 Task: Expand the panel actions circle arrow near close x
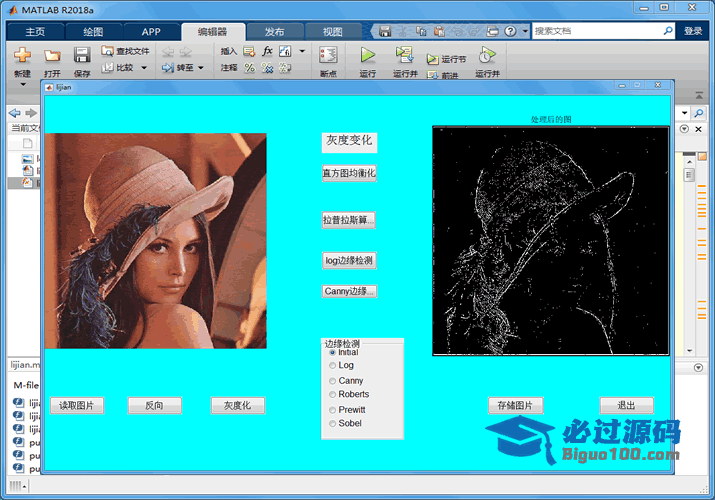click(684, 129)
